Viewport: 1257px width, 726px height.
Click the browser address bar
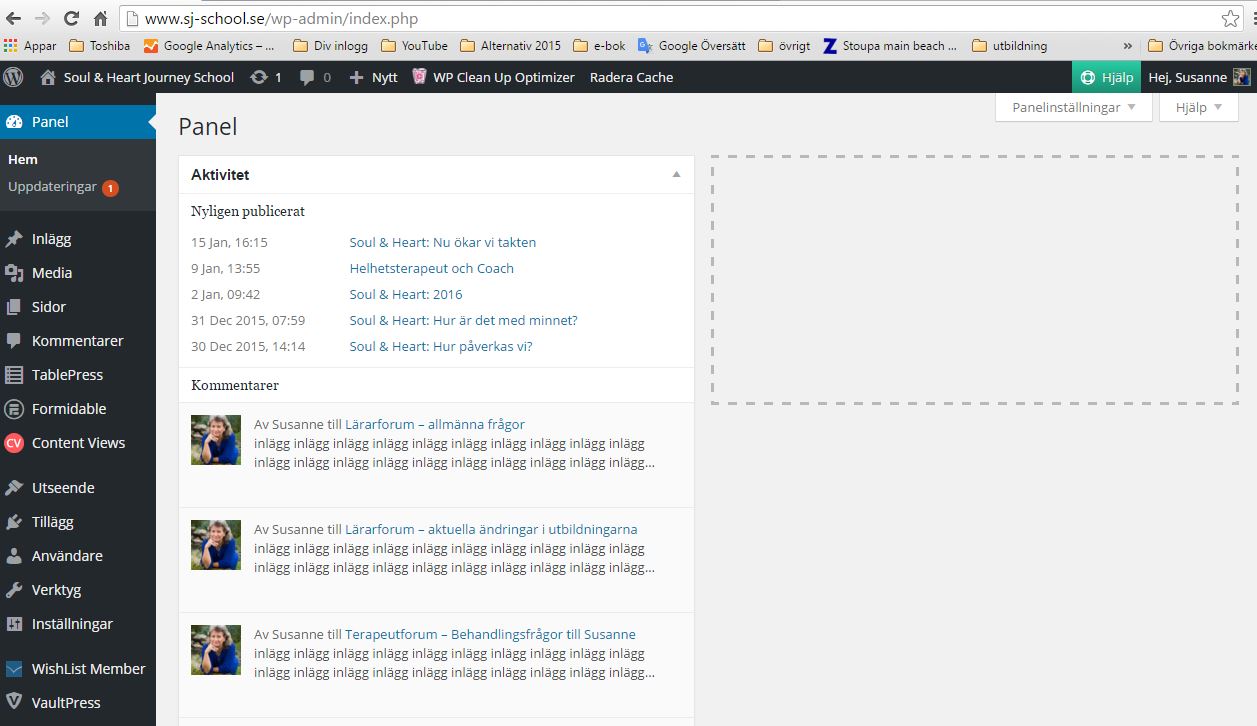pyautogui.click(x=660, y=18)
